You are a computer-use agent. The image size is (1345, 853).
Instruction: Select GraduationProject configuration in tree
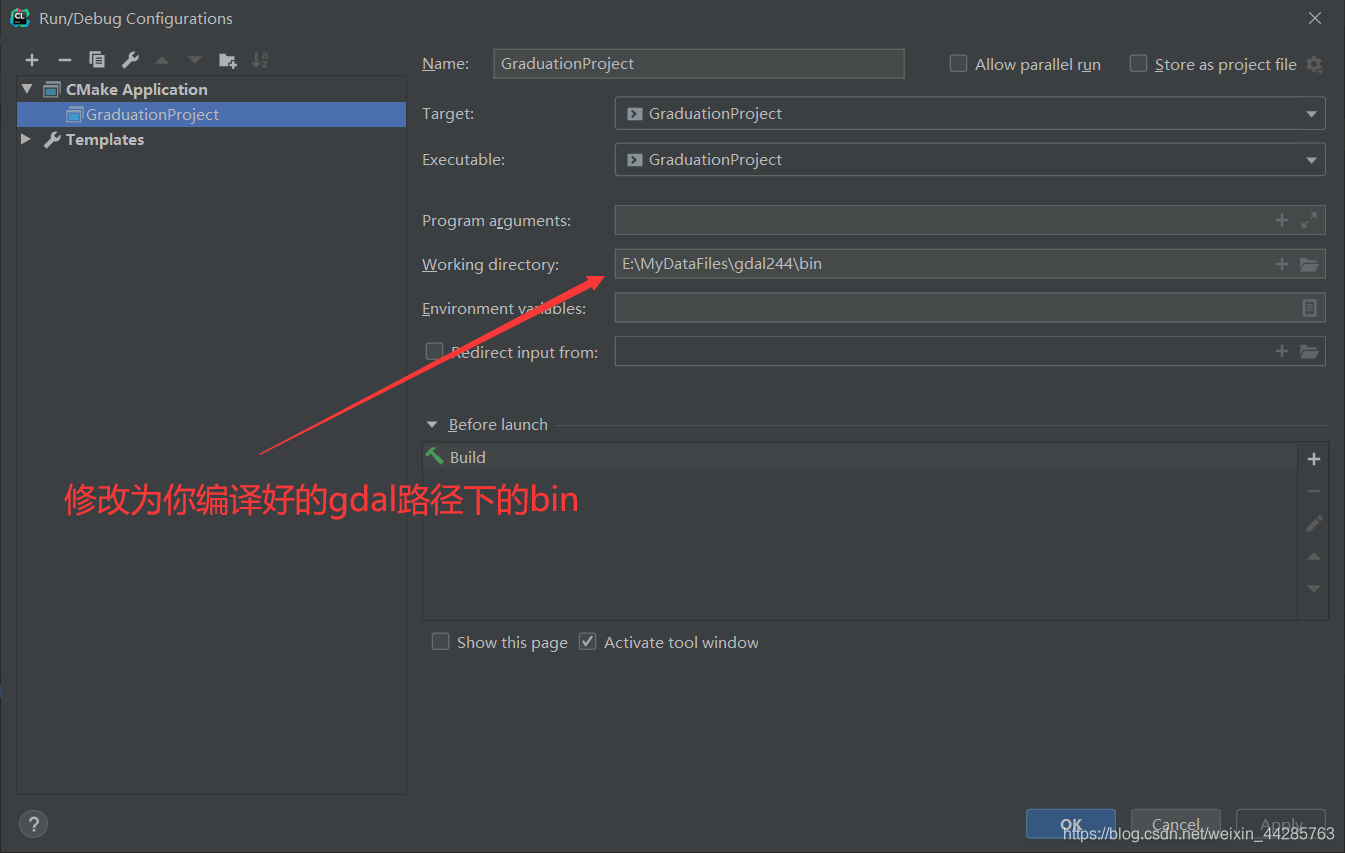pos(211,114)
